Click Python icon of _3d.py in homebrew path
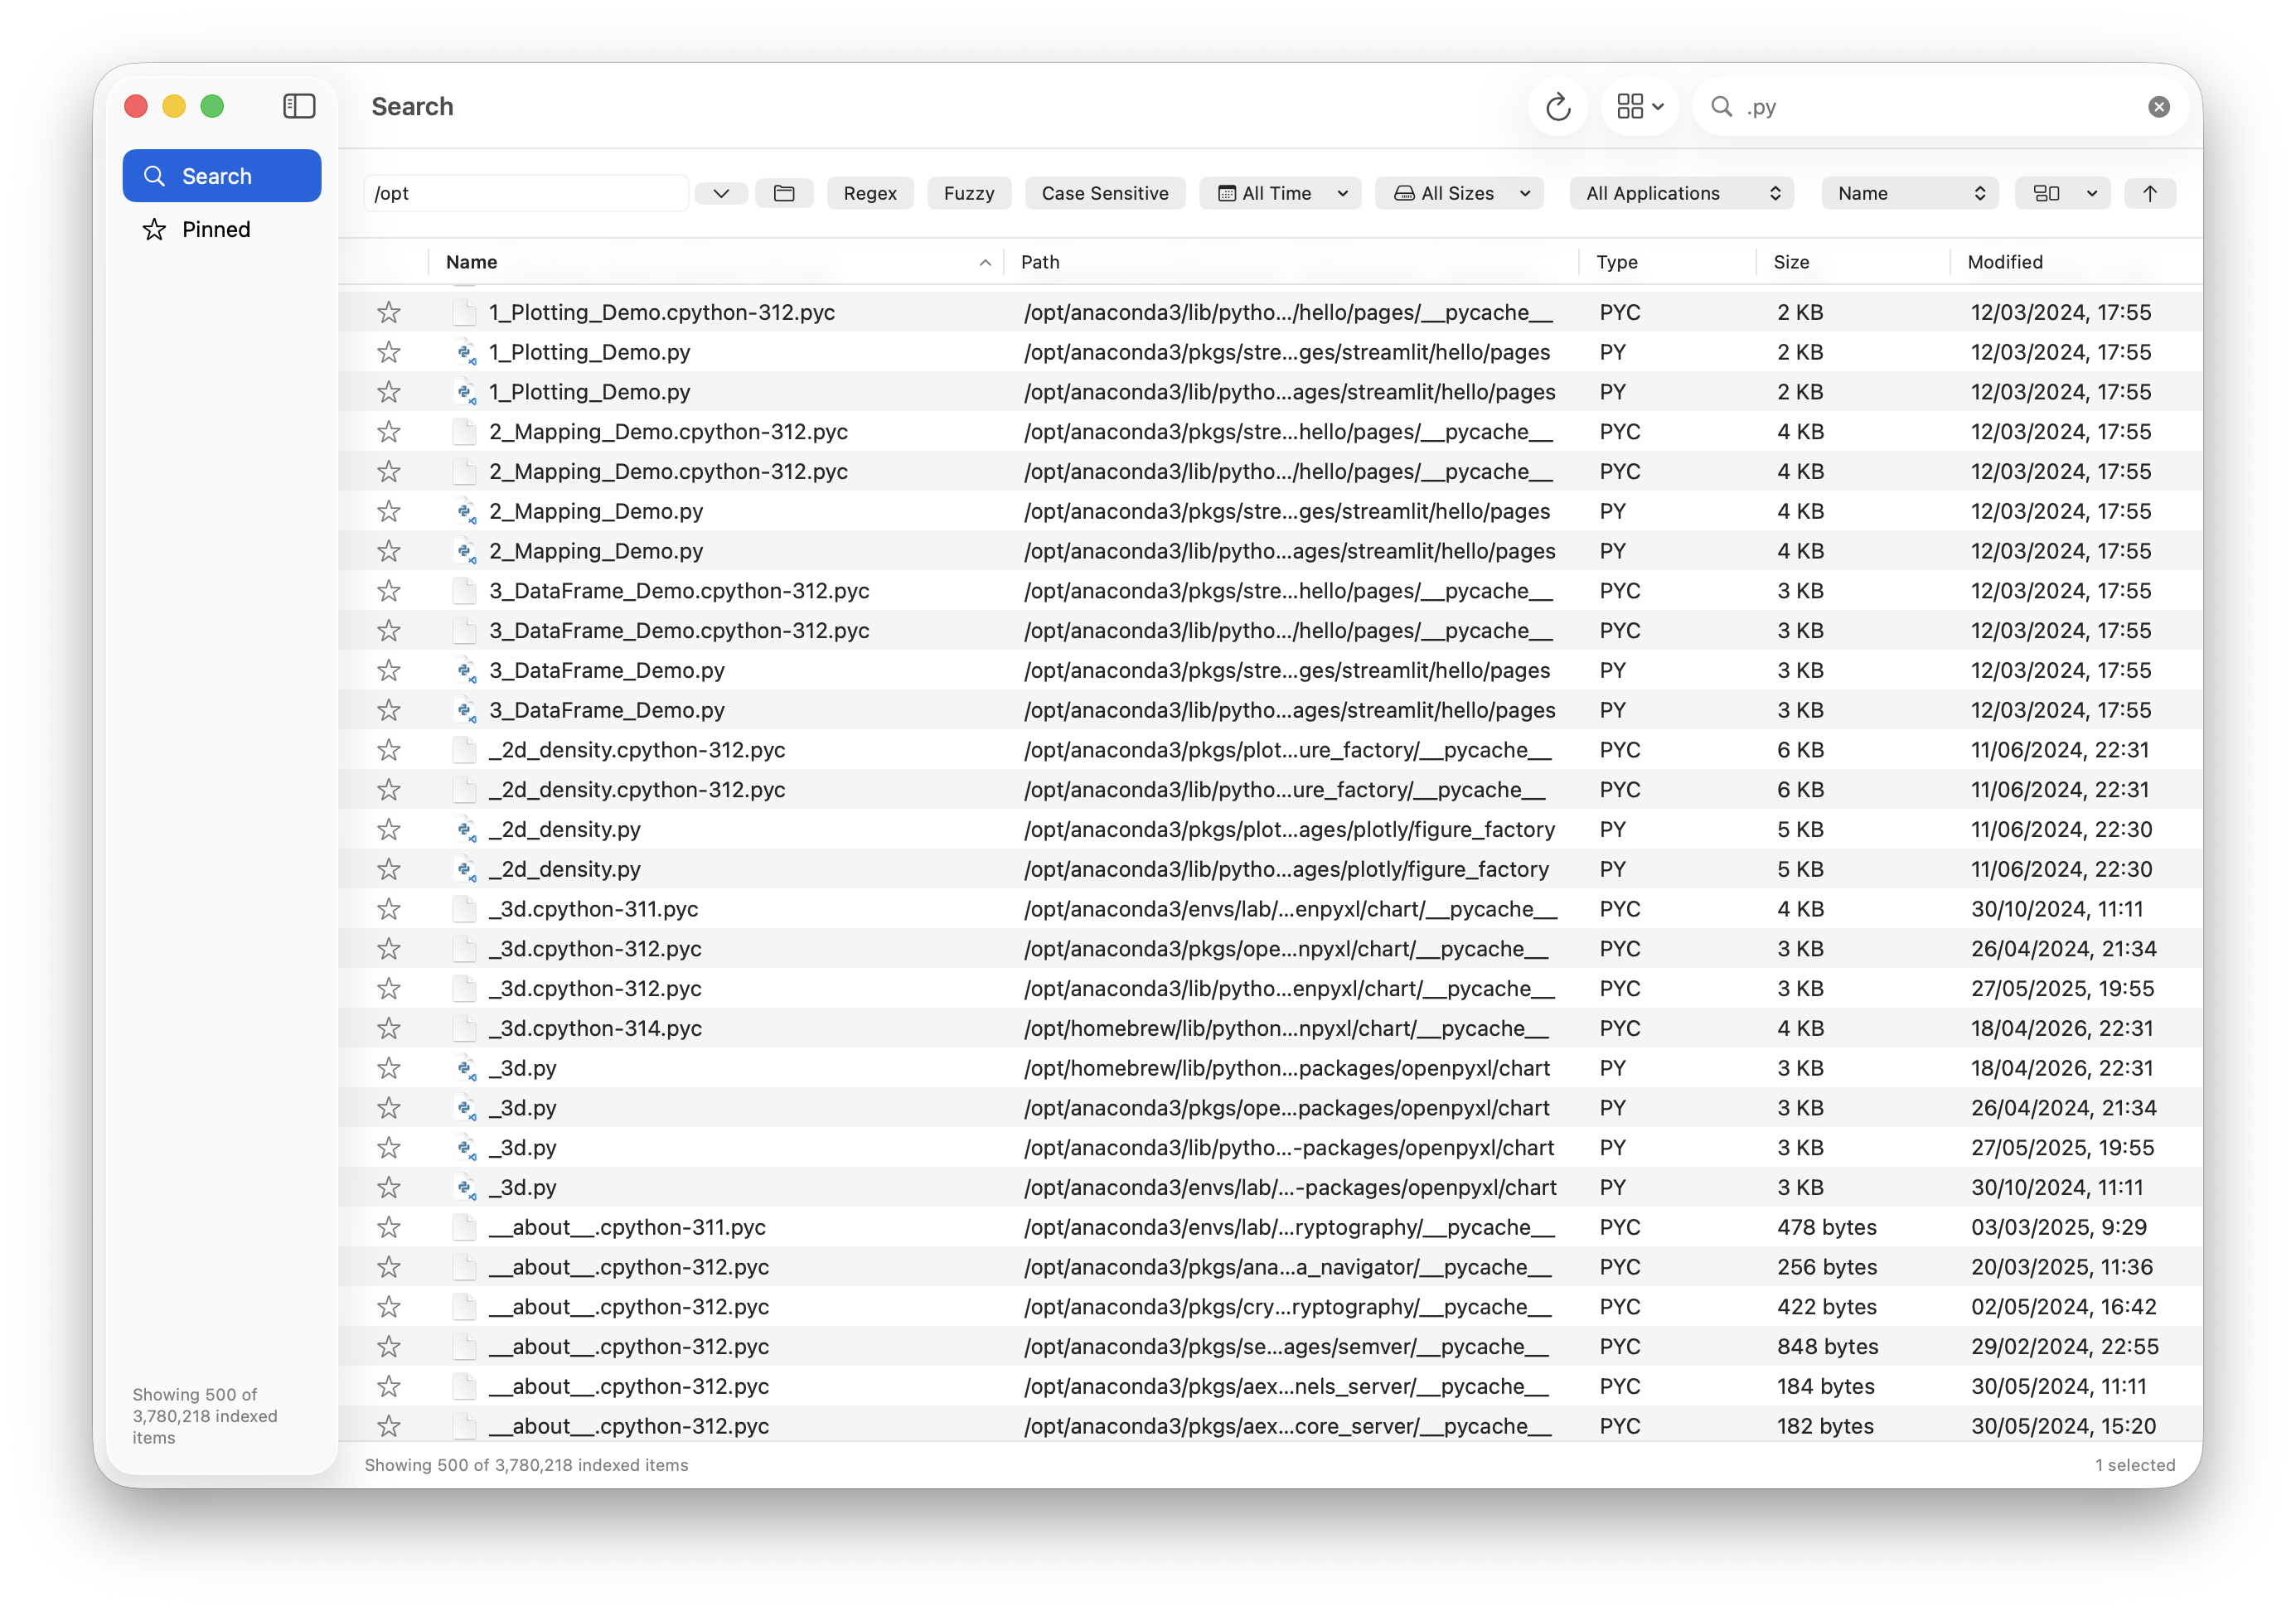 point(465,1068)
